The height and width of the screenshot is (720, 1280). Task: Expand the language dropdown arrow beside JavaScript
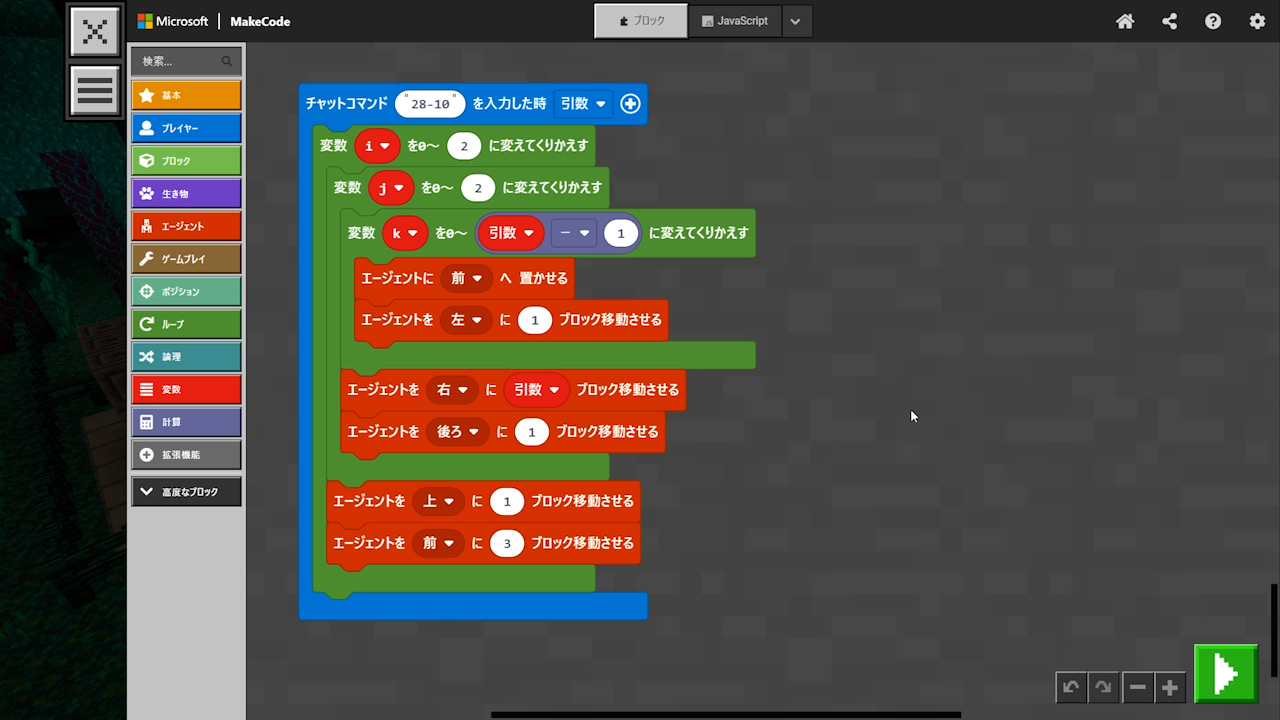796,21
